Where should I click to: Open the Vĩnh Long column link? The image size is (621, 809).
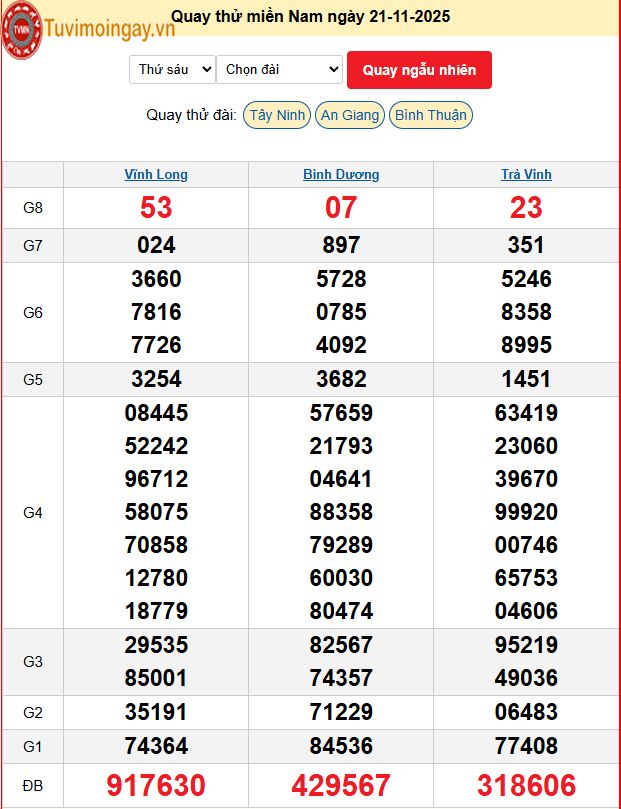(156, 174)
